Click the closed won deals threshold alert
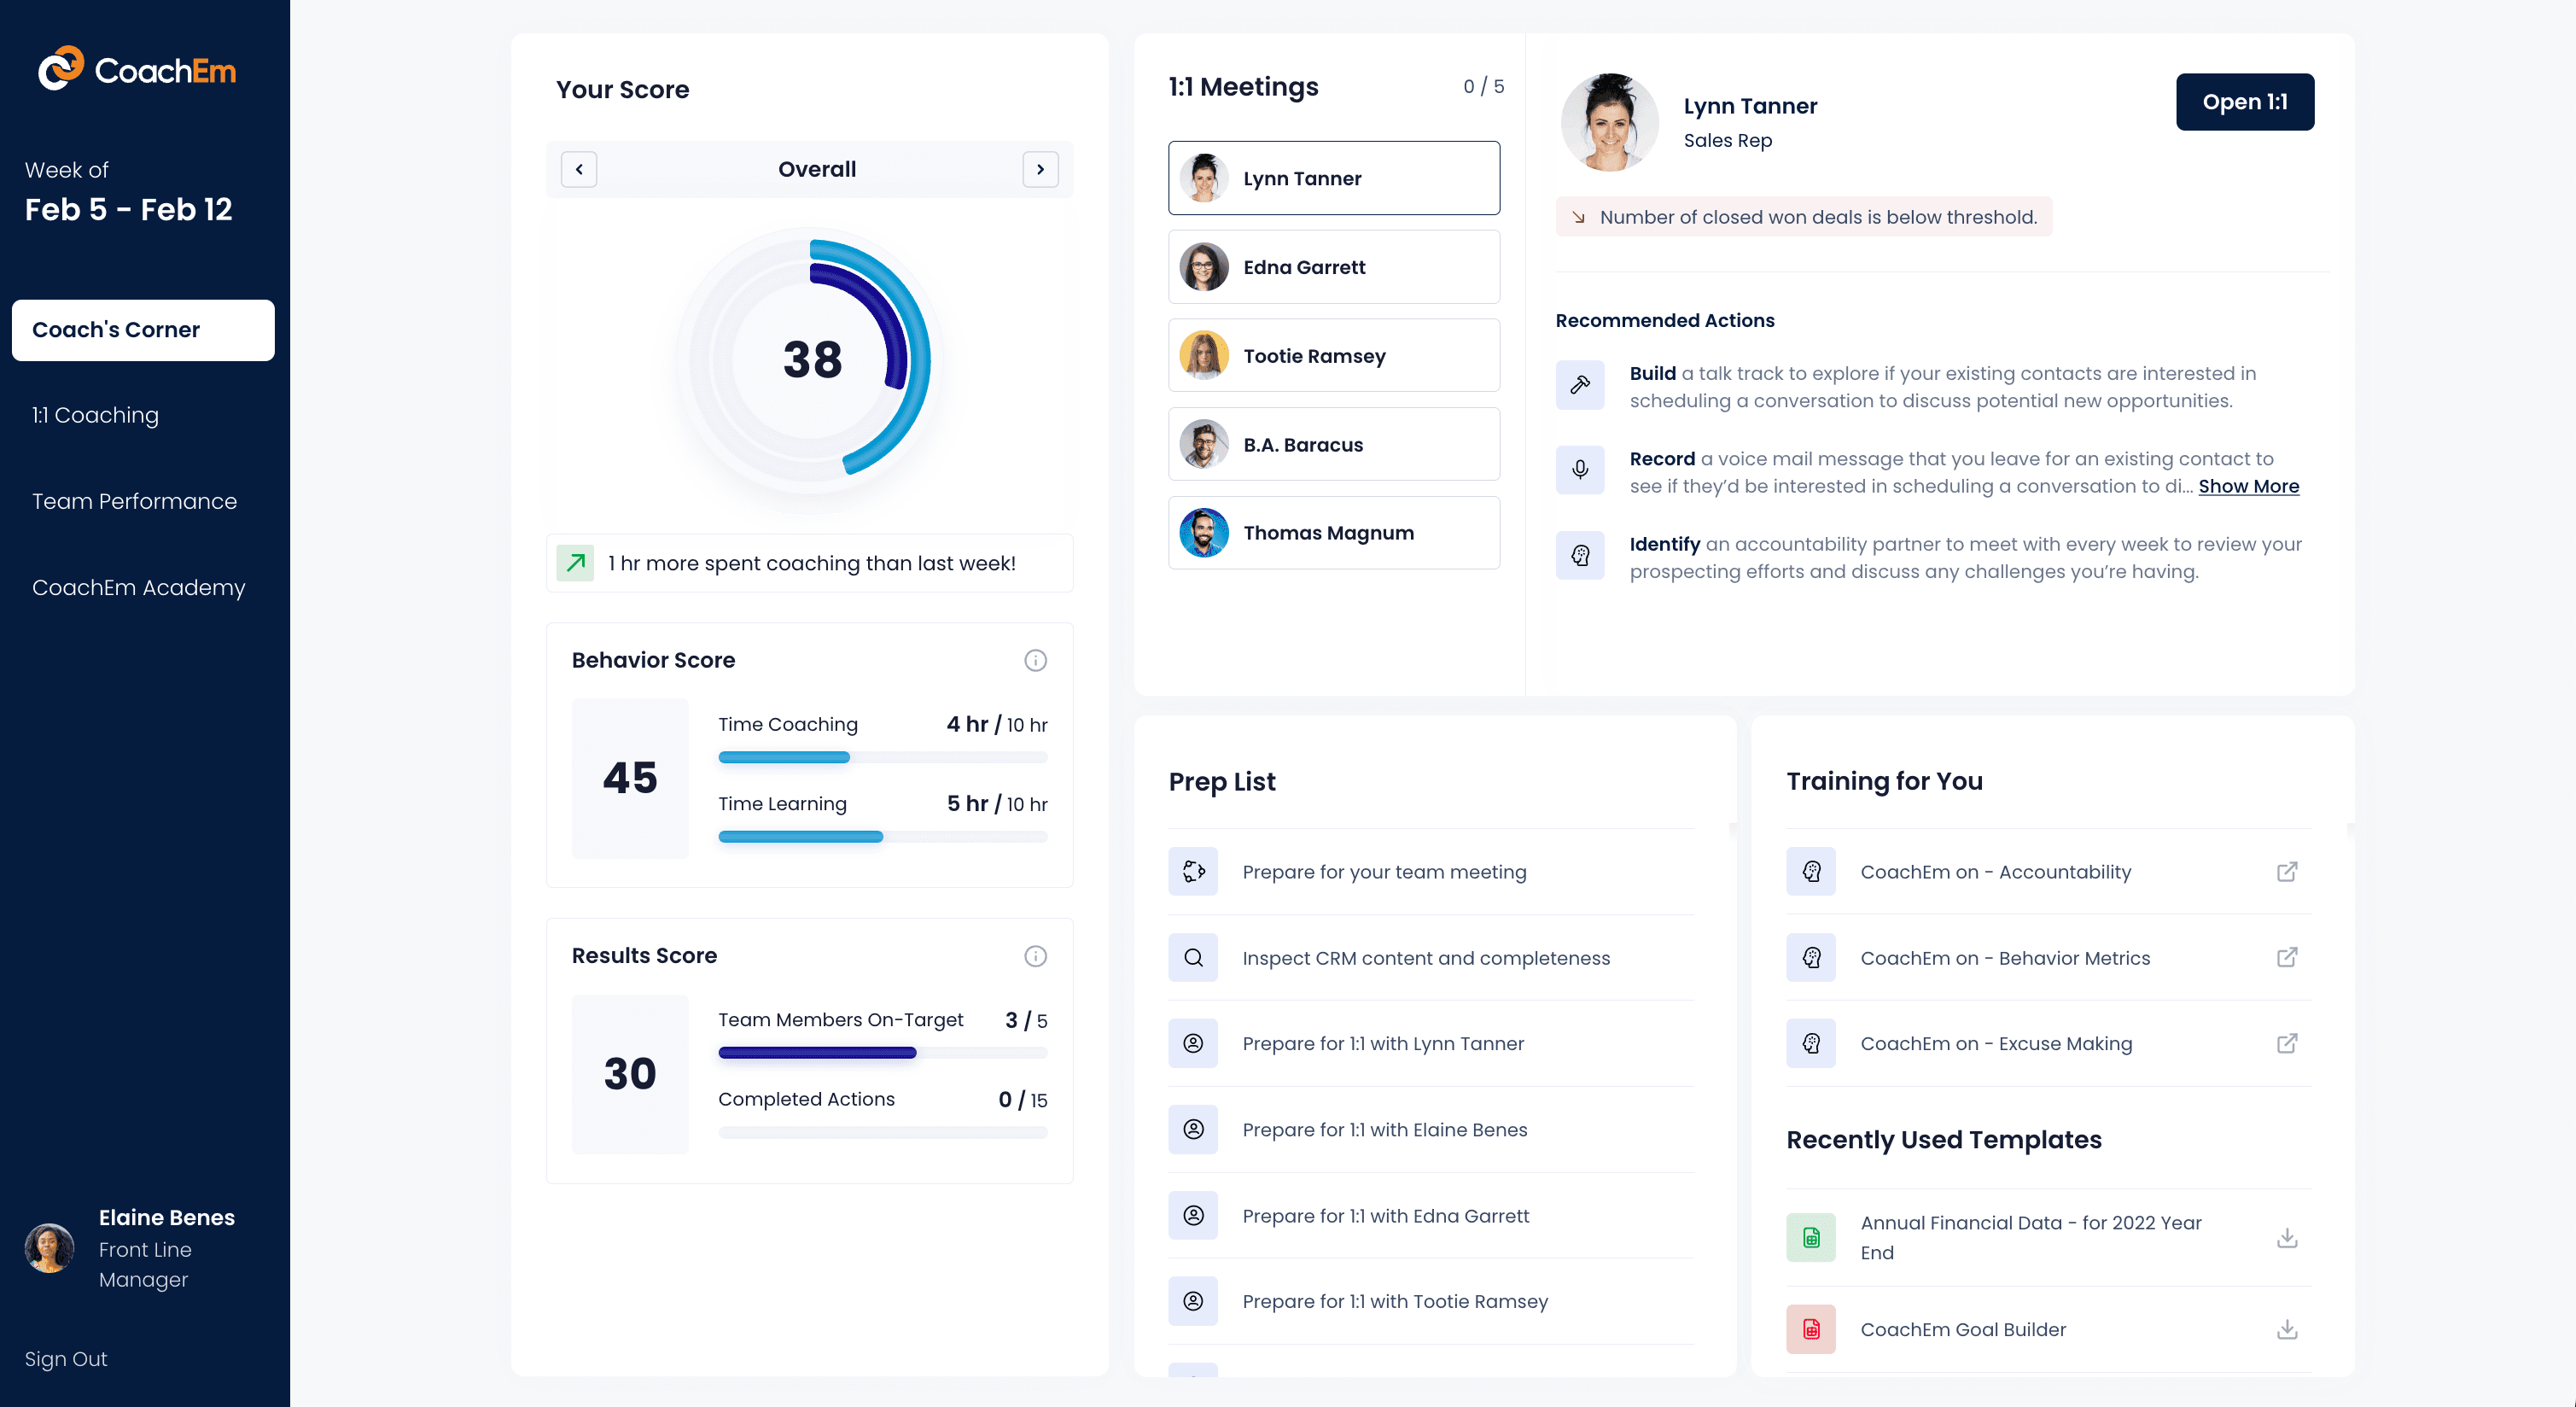Viewport: 2576px width, 1407px height. pyautogui.click(x=1804, y=217)
